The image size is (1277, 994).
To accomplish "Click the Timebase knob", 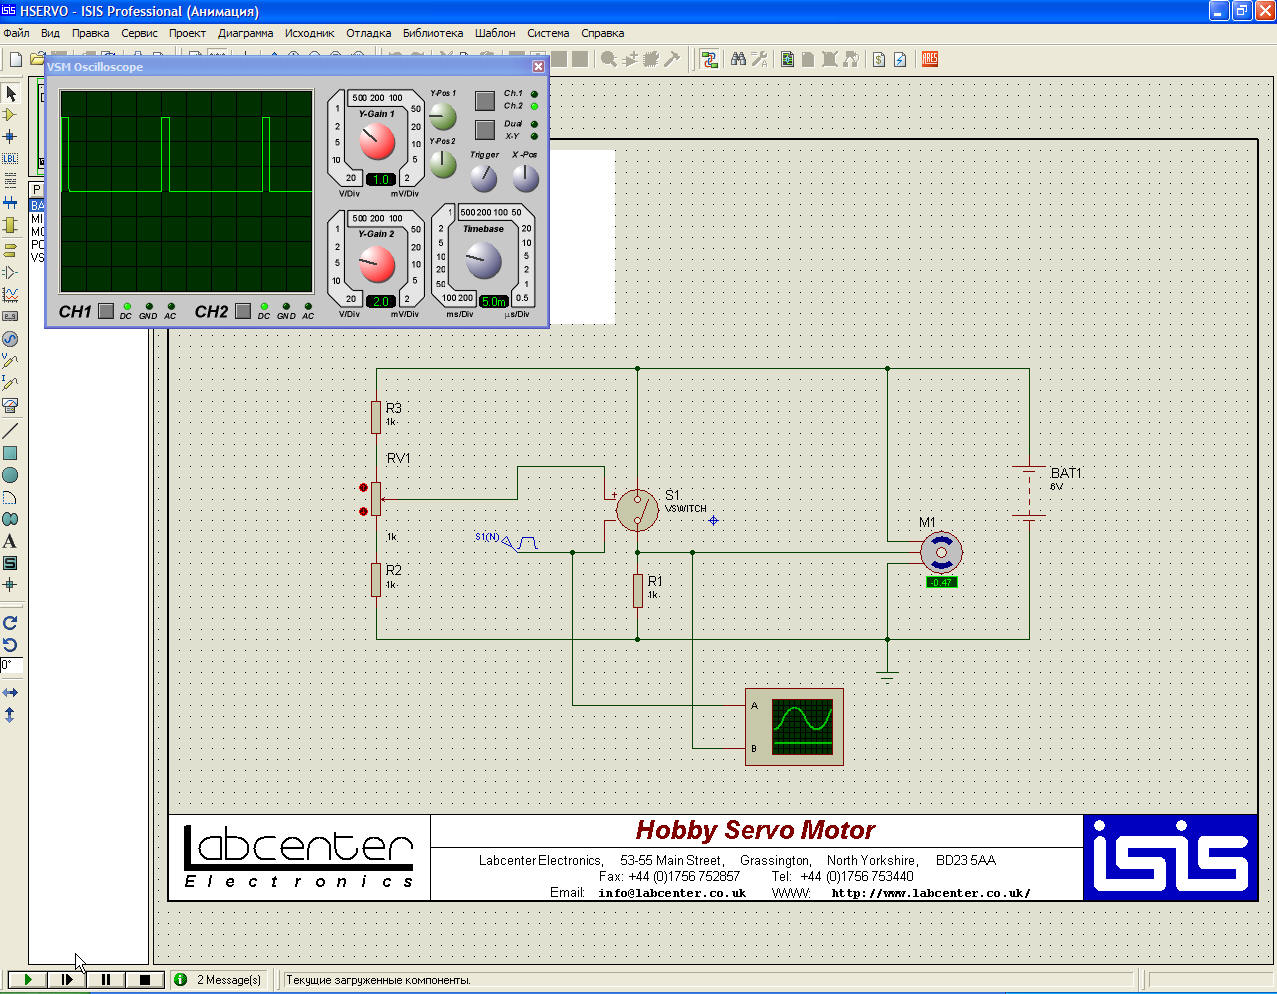I will pos(483,261).
